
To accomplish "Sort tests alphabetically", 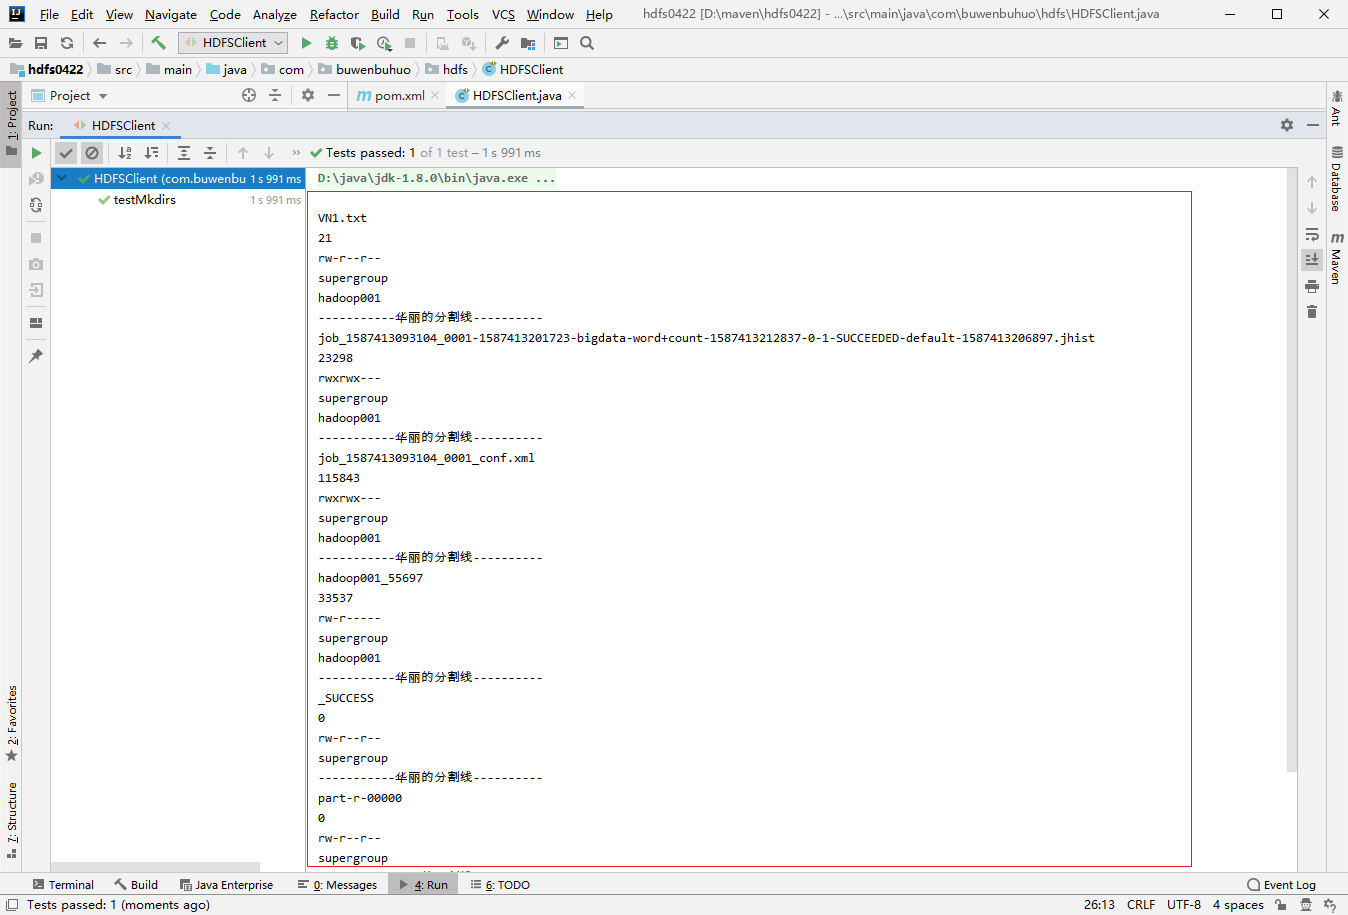I will [125, 153].
